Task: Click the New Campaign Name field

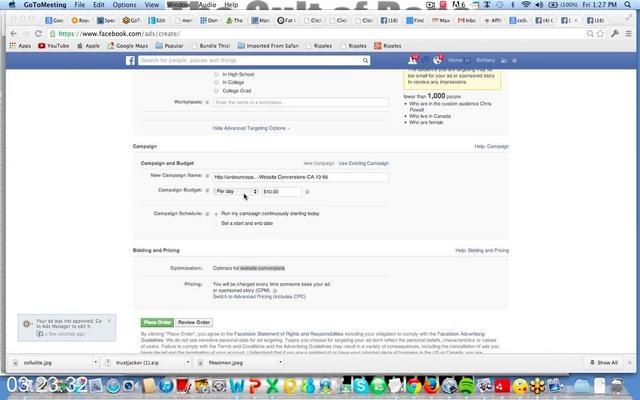Action: (300, 177)
